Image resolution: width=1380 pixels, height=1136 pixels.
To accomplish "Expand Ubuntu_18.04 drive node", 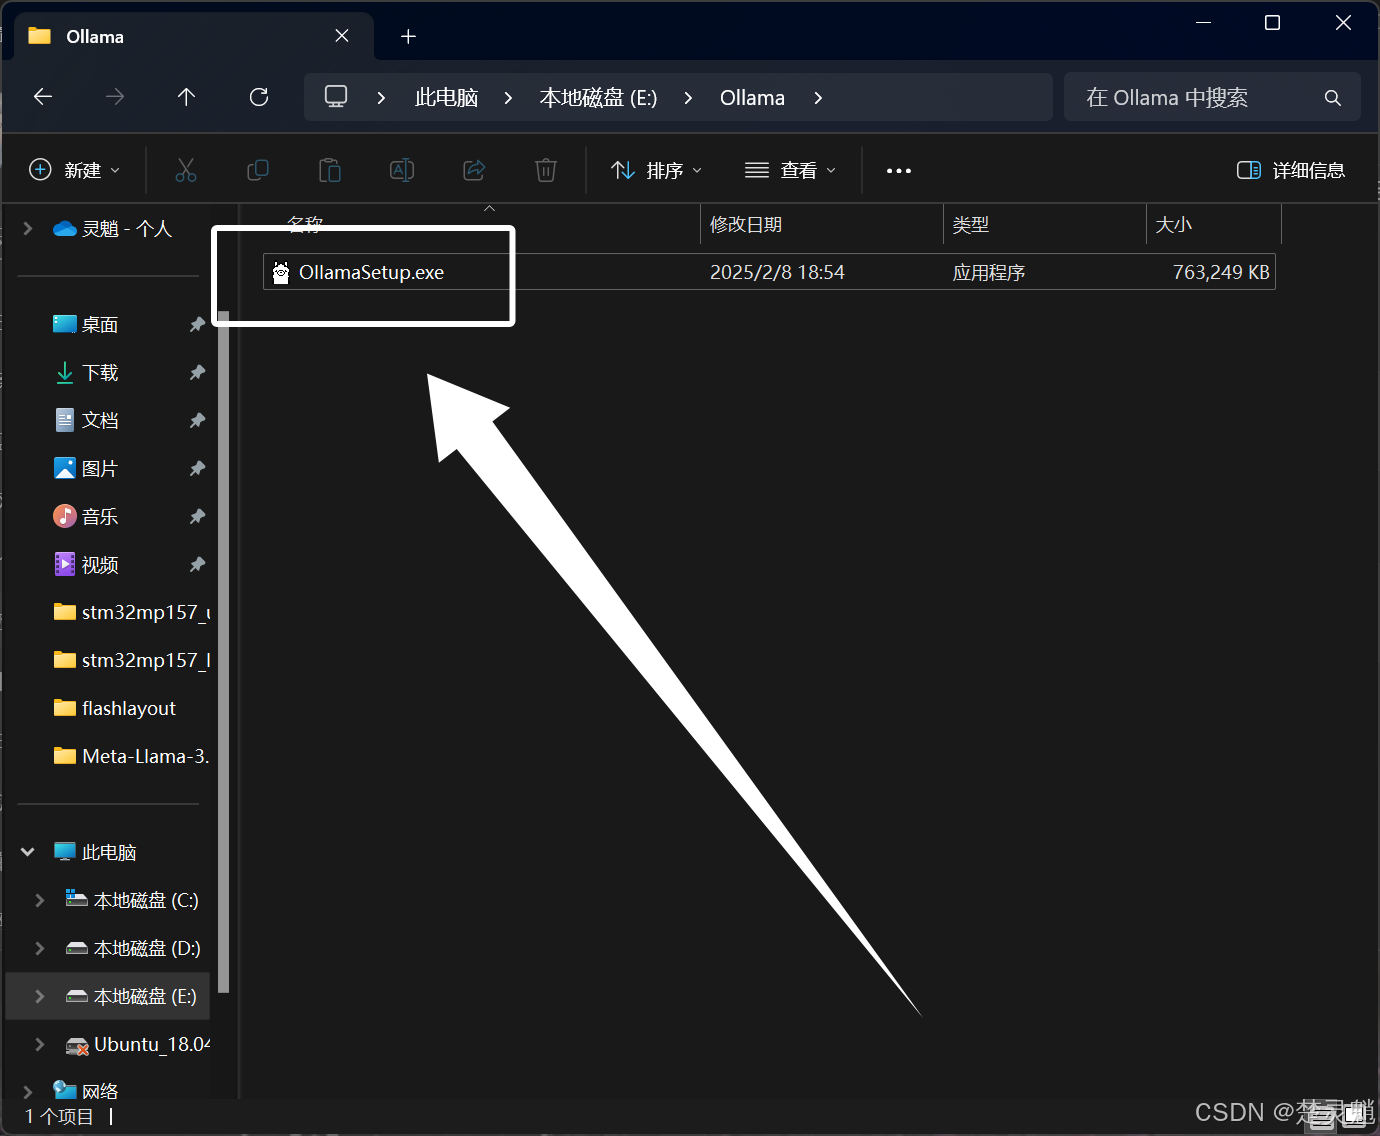I will 40,1044.
